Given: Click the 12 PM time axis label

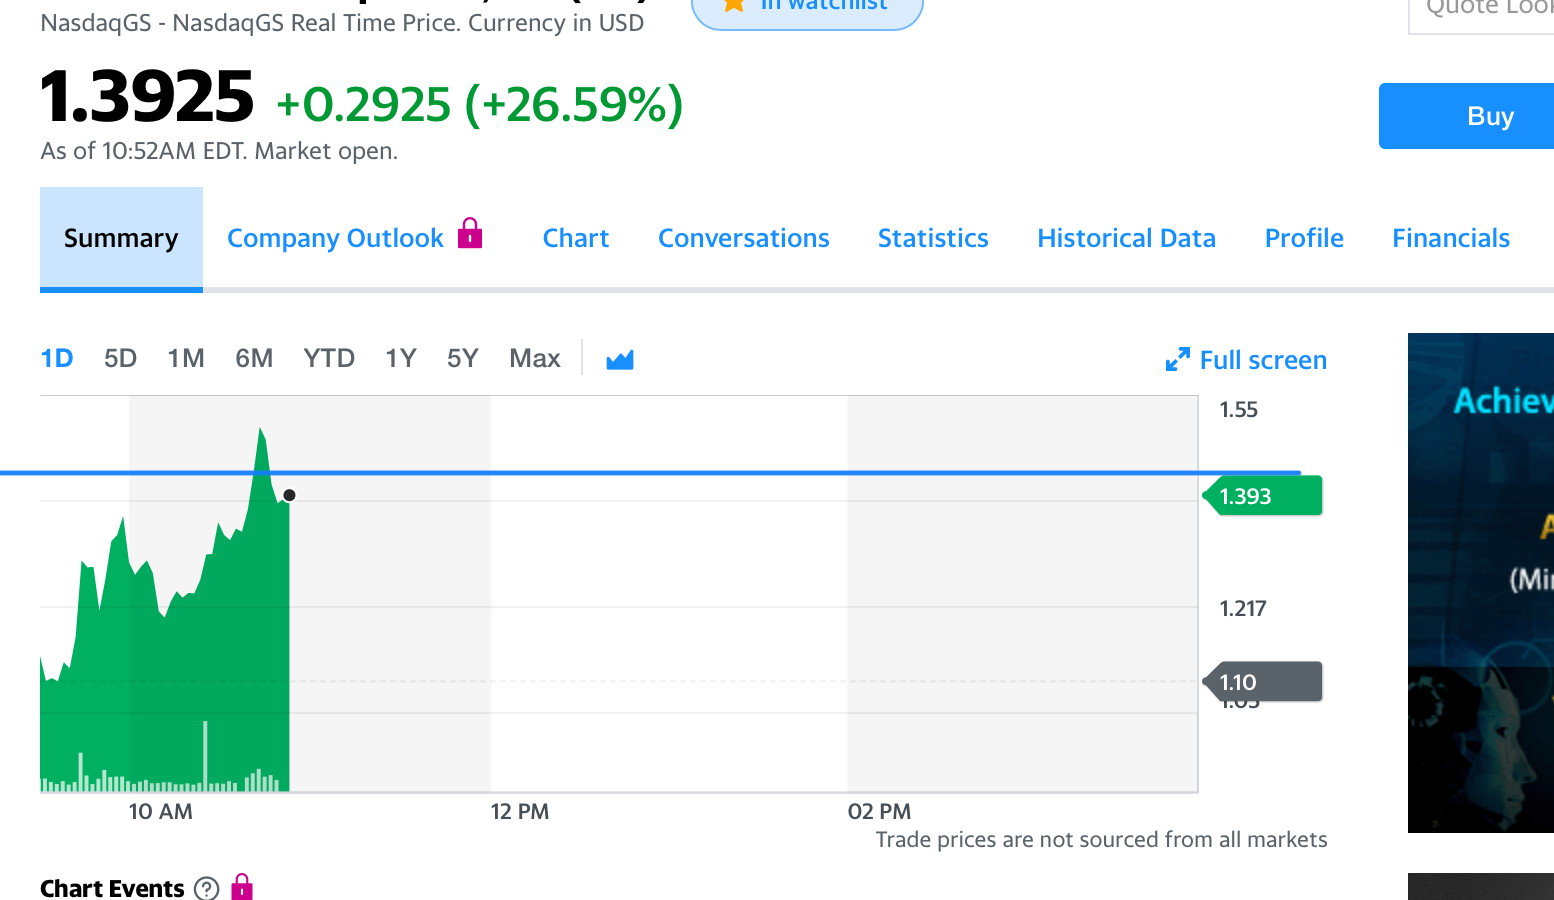Looking at the screenshot, I should click(x=520, y=811).
